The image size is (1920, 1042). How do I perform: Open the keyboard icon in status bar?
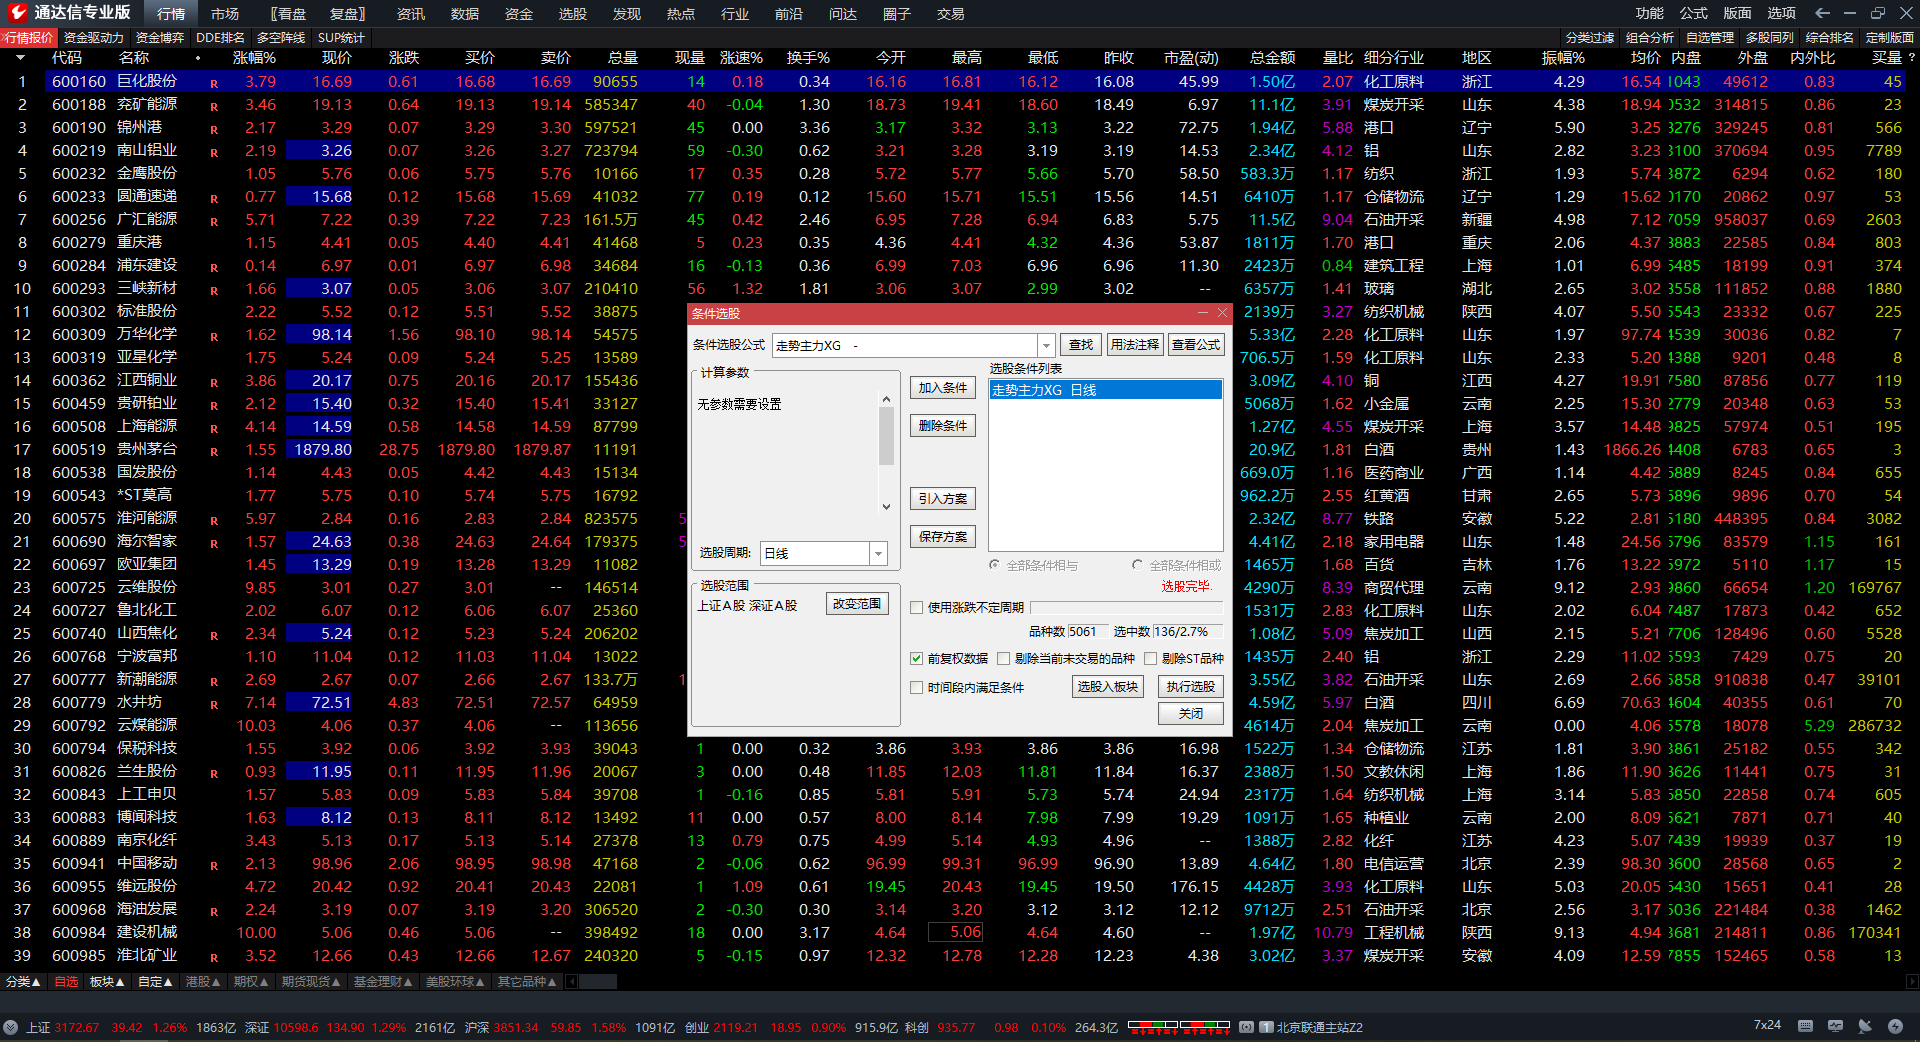(x=1805, y=1026)
